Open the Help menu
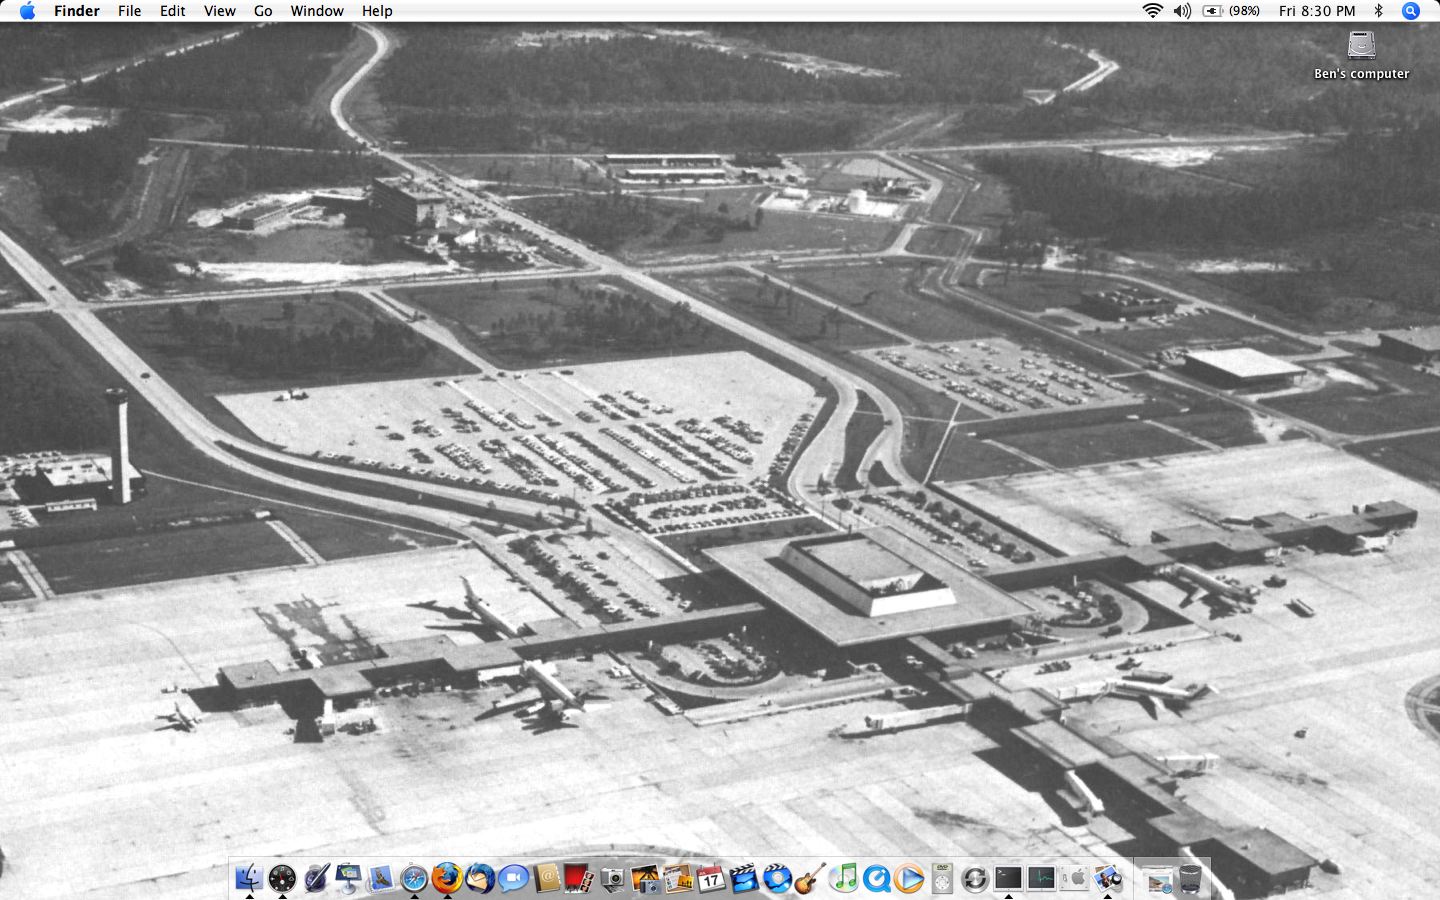This screenshot has width=1440, height=900. [377, 11]
